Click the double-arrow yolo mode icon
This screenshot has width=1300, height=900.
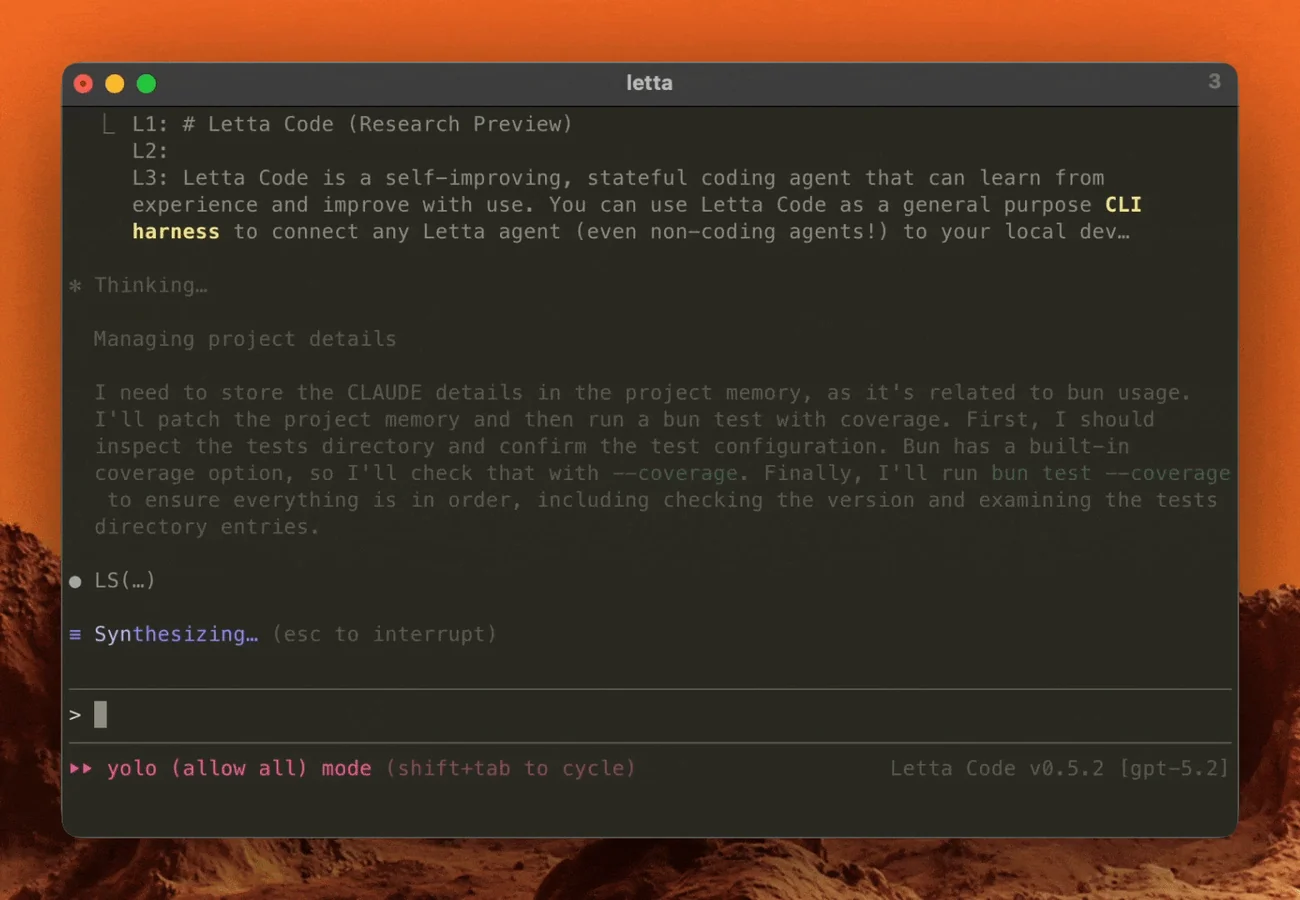(81, 768)
